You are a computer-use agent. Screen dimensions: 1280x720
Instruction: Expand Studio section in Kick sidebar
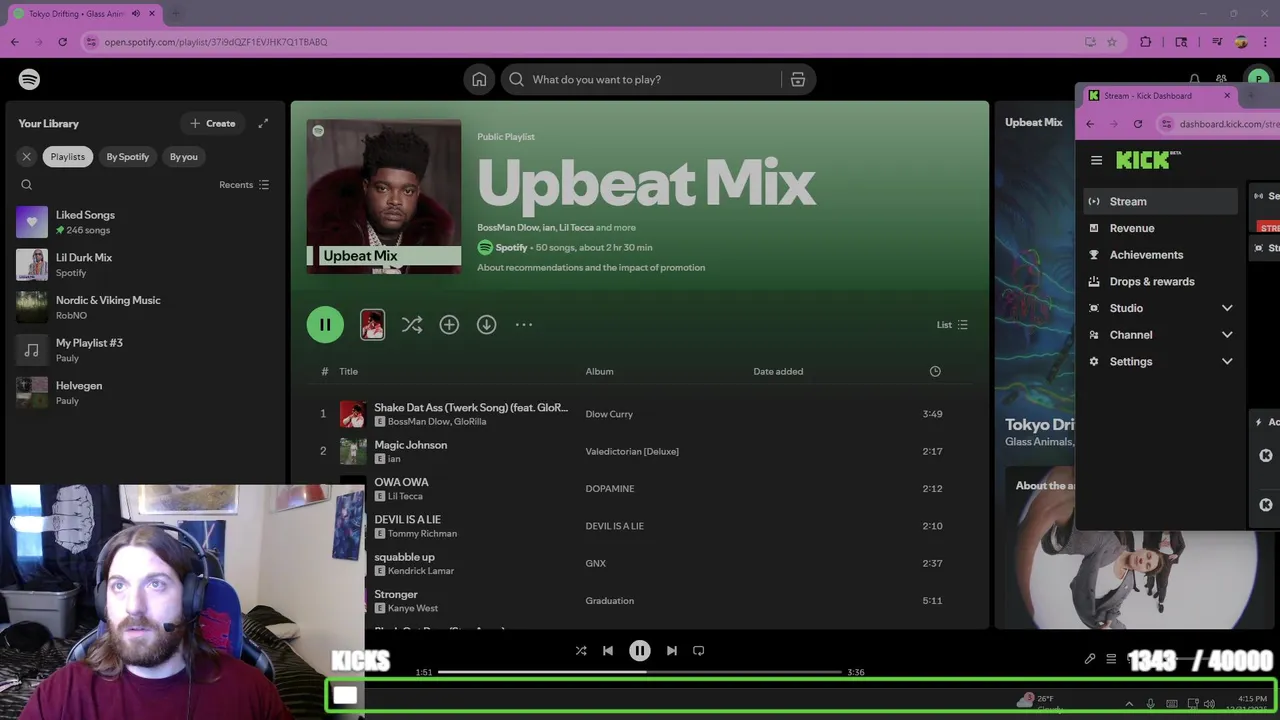coord(1227,308)
